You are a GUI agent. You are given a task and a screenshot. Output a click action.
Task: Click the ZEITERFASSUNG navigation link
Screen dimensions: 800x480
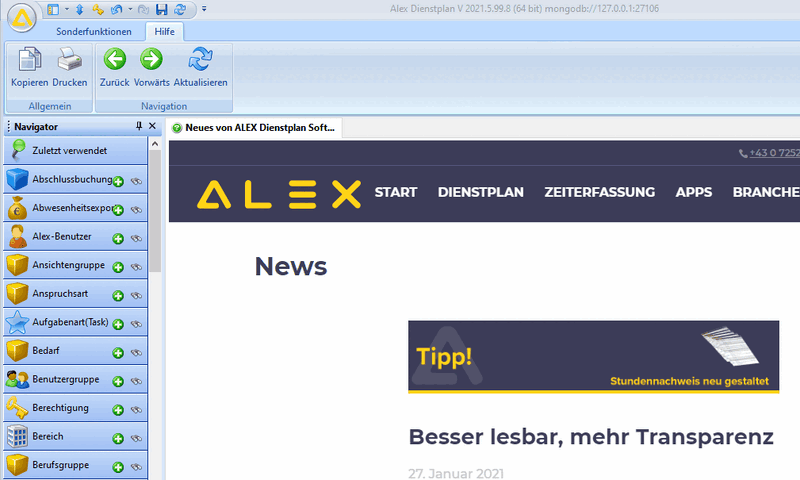tap(599, 192)
